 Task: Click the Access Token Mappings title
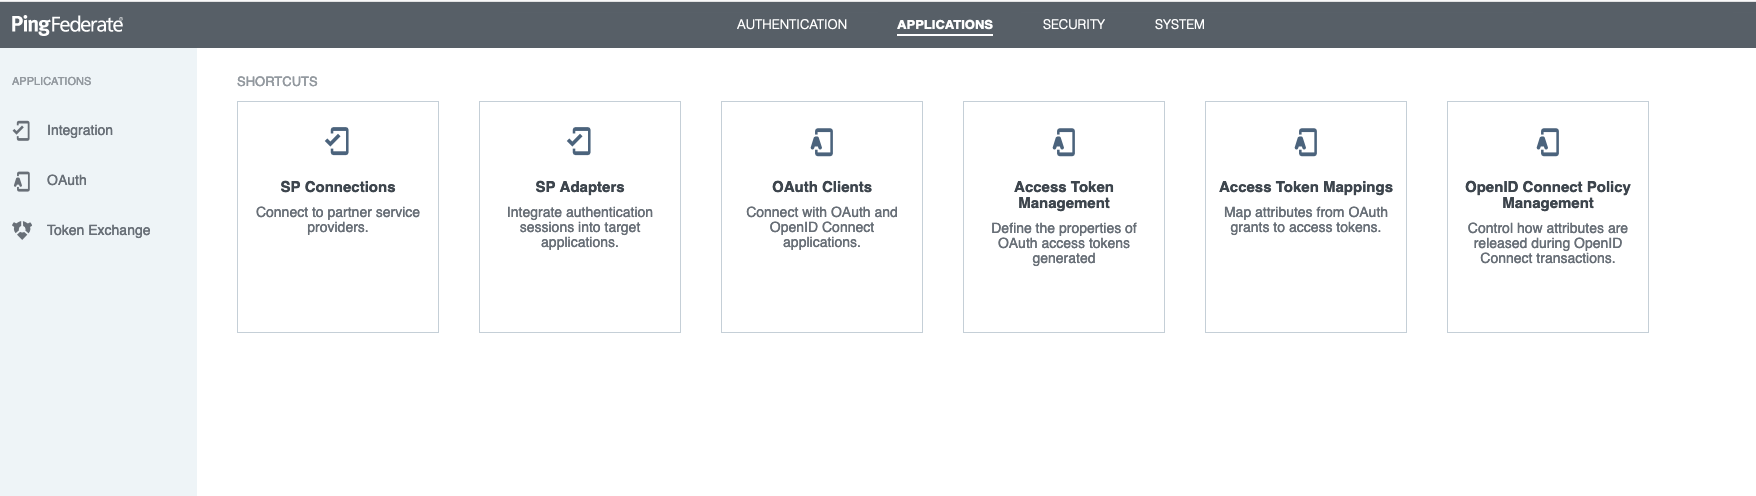pos(1306,187)
